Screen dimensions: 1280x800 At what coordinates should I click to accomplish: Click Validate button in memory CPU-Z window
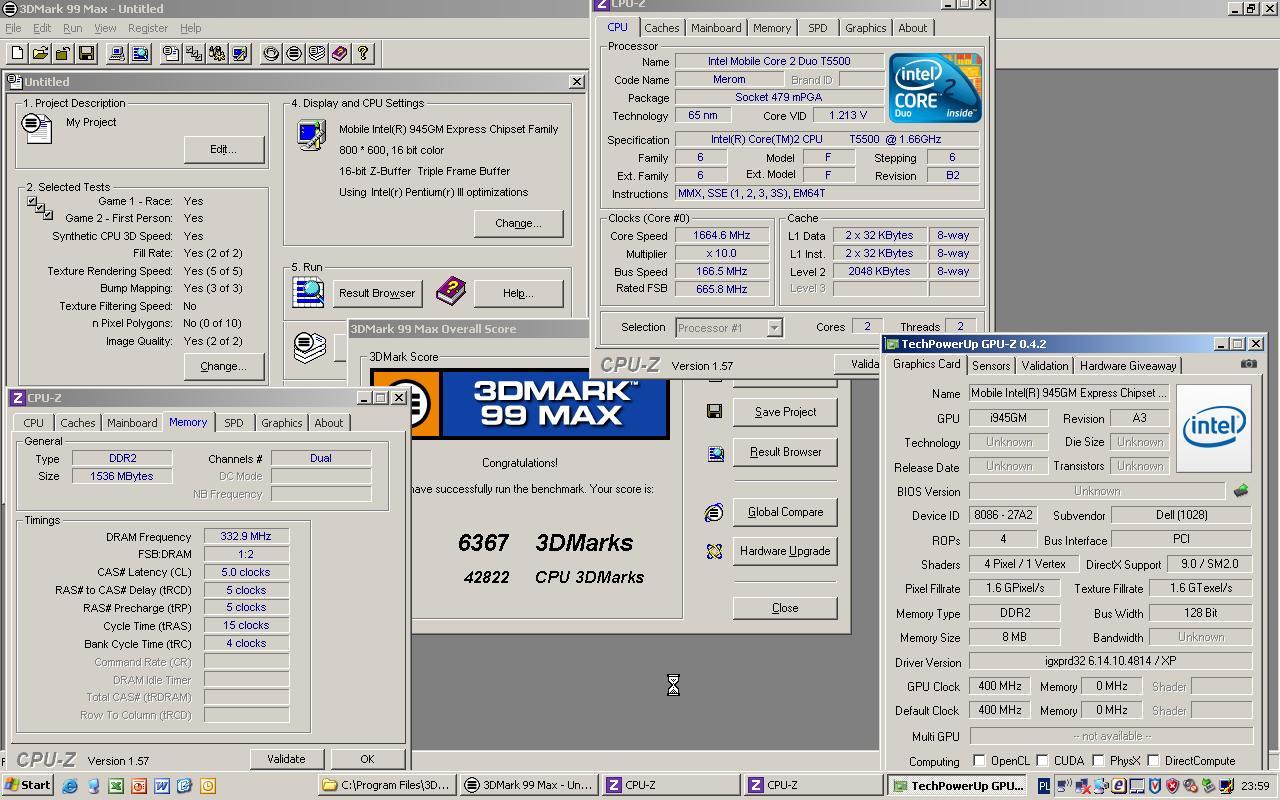tap(286, 759)
